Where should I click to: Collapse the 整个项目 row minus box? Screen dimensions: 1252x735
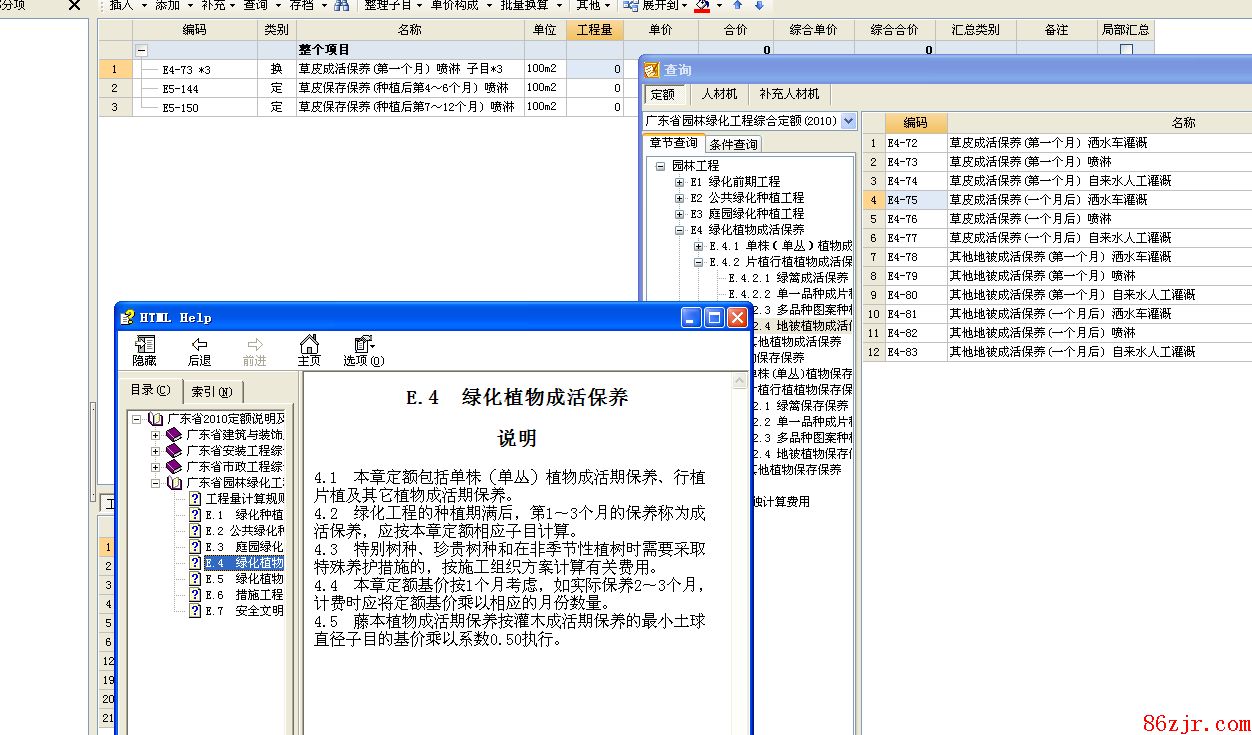click(x=141, y=50)
